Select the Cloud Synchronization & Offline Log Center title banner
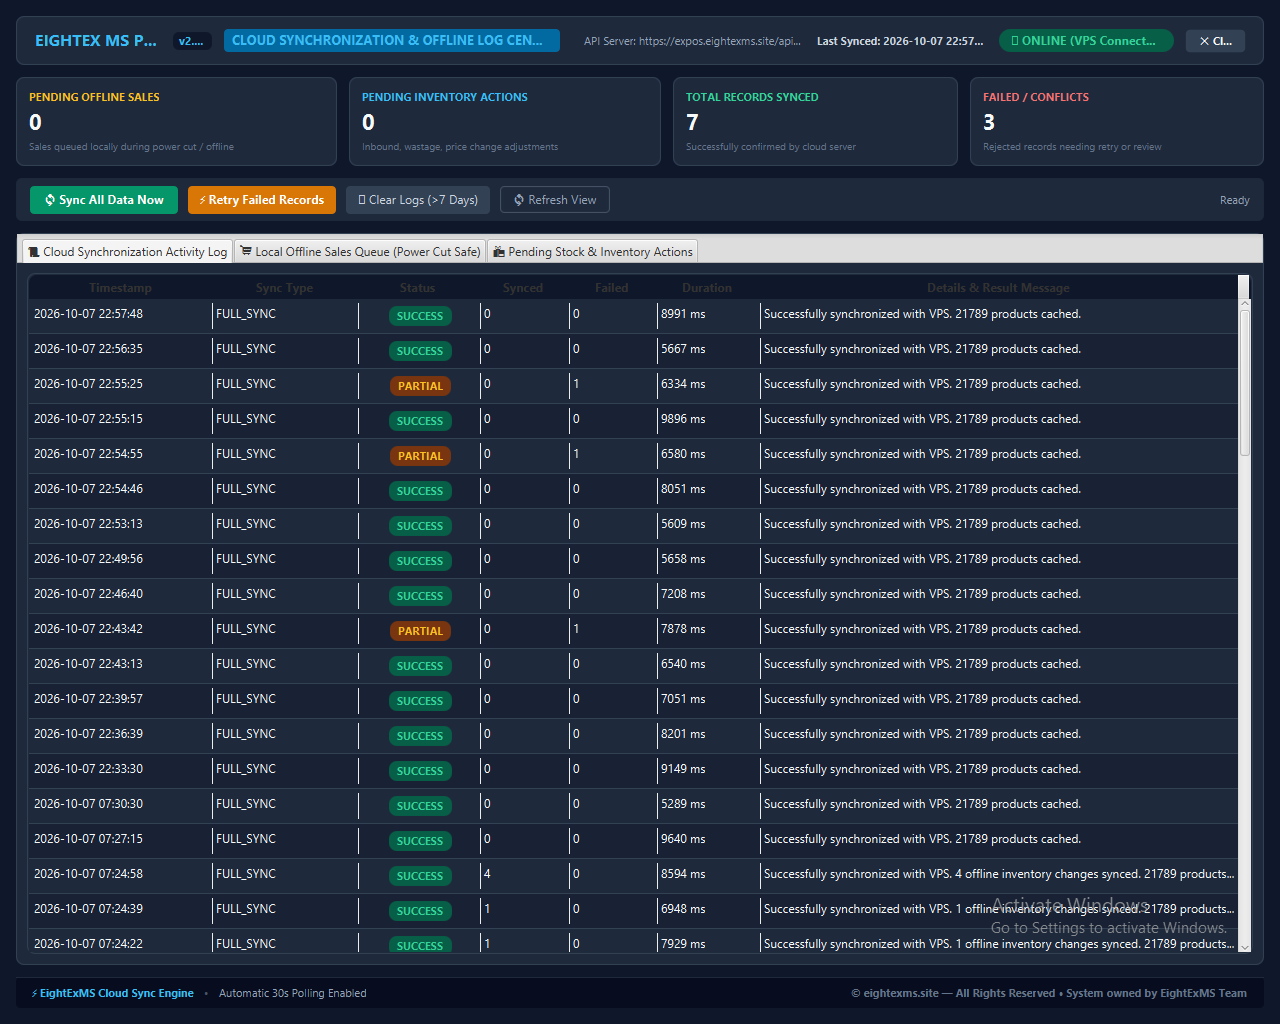 392,41
